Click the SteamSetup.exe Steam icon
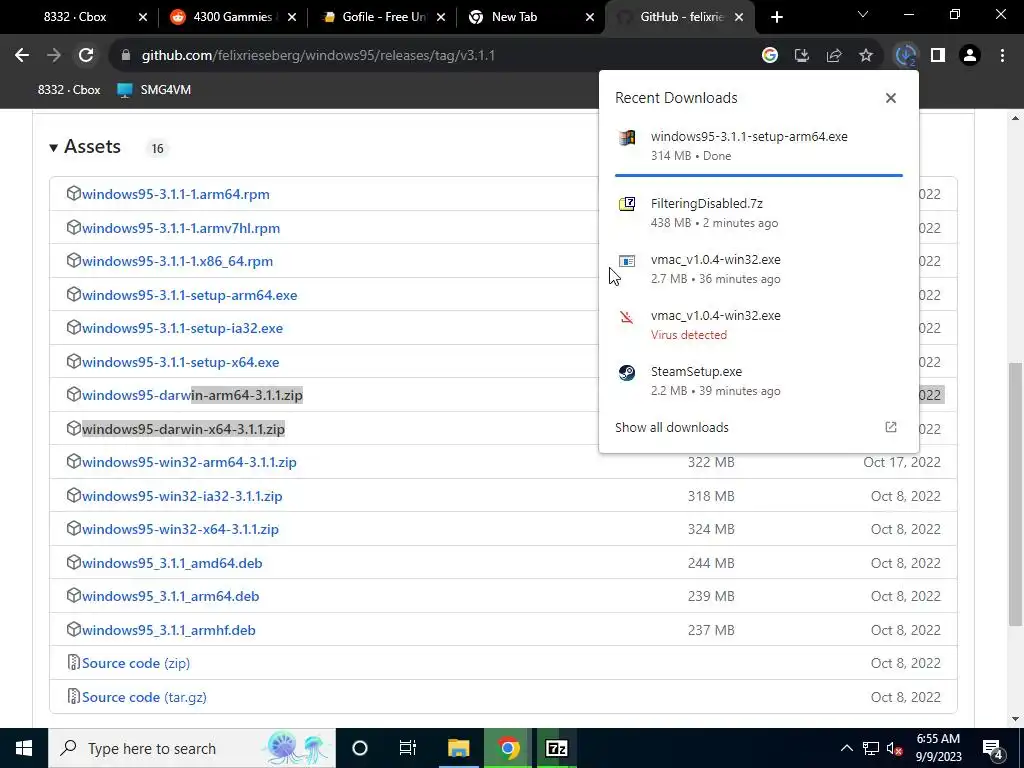1024x768 pixels. pos(627,372)
